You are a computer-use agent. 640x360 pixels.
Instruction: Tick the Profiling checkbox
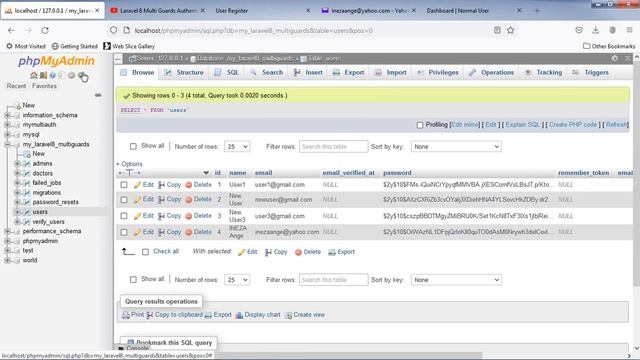420,125
